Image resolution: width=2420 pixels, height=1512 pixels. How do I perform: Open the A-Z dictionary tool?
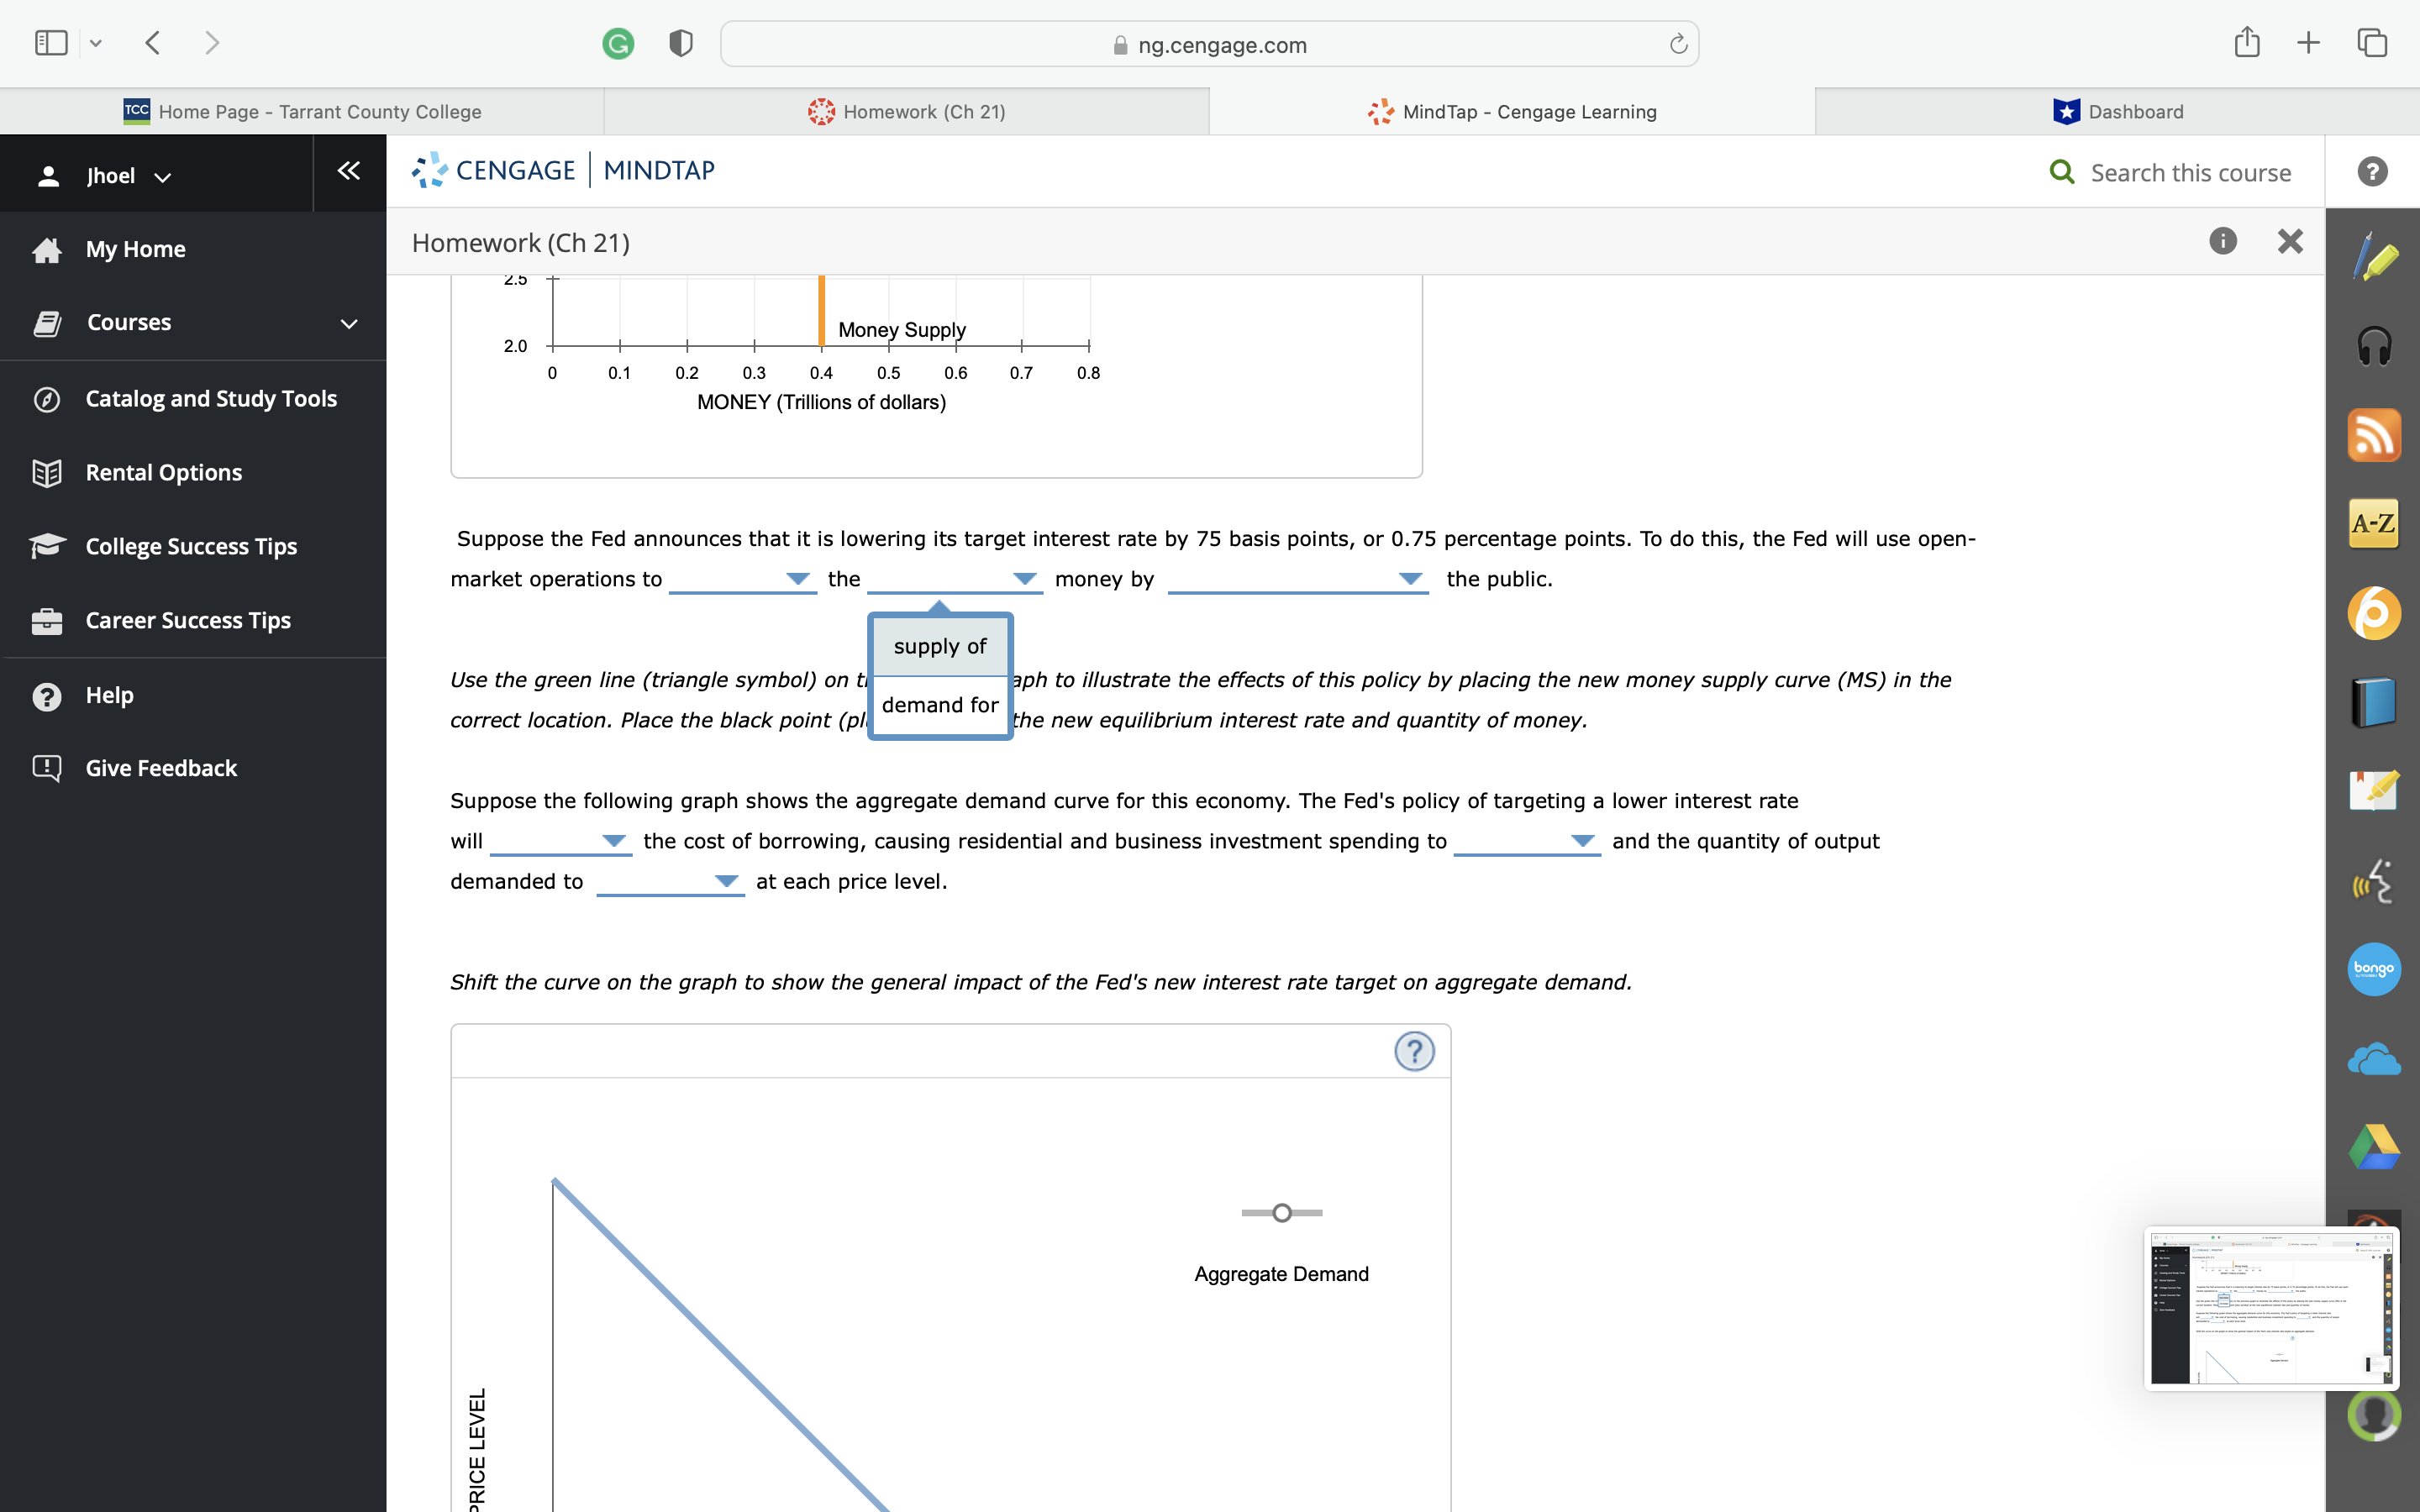pyautogui.click(x=2375, y=522)
